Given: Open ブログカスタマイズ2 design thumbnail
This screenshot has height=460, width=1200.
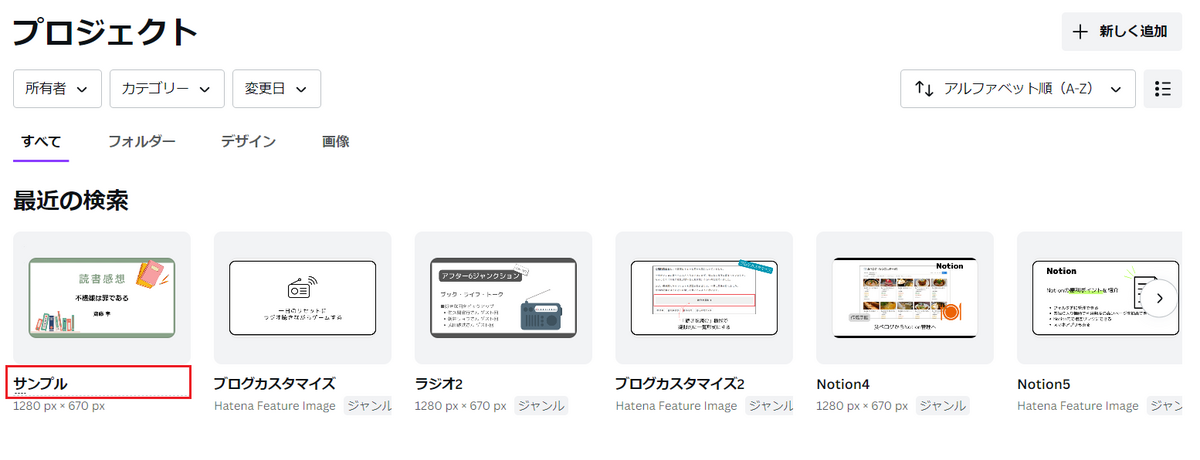Looking at the screenshot, I should click(x=704, y=298).
